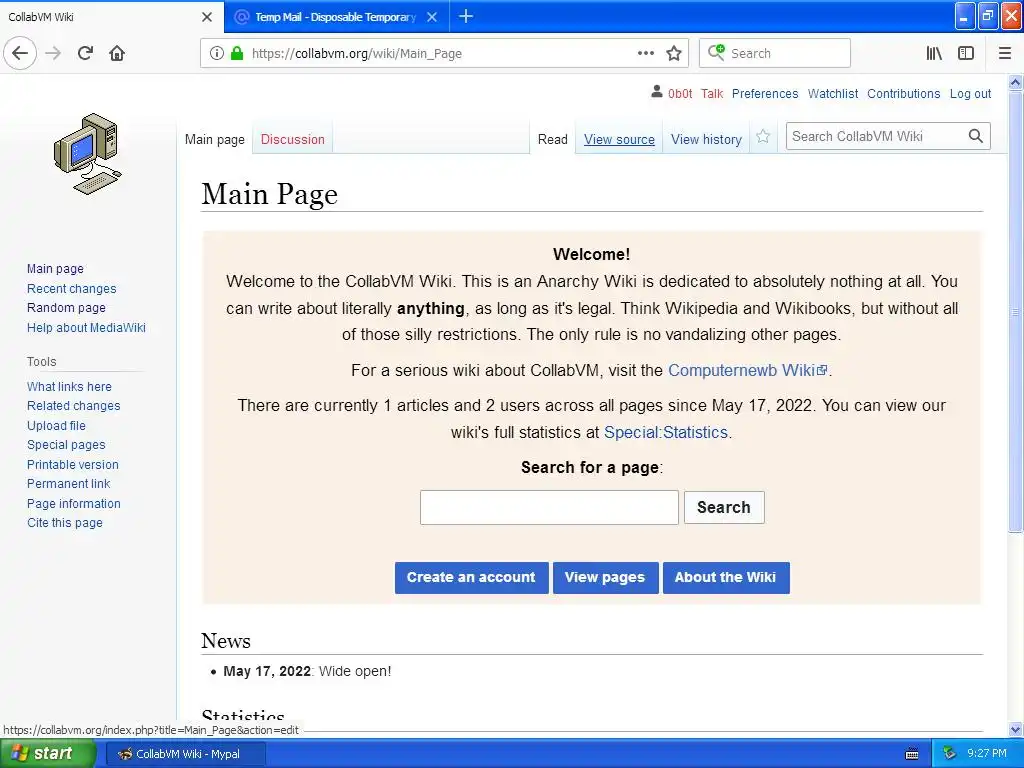Click the search engine magnifier icon
The height and width of the screenshot is (768, 1024).
click(716, 52)
